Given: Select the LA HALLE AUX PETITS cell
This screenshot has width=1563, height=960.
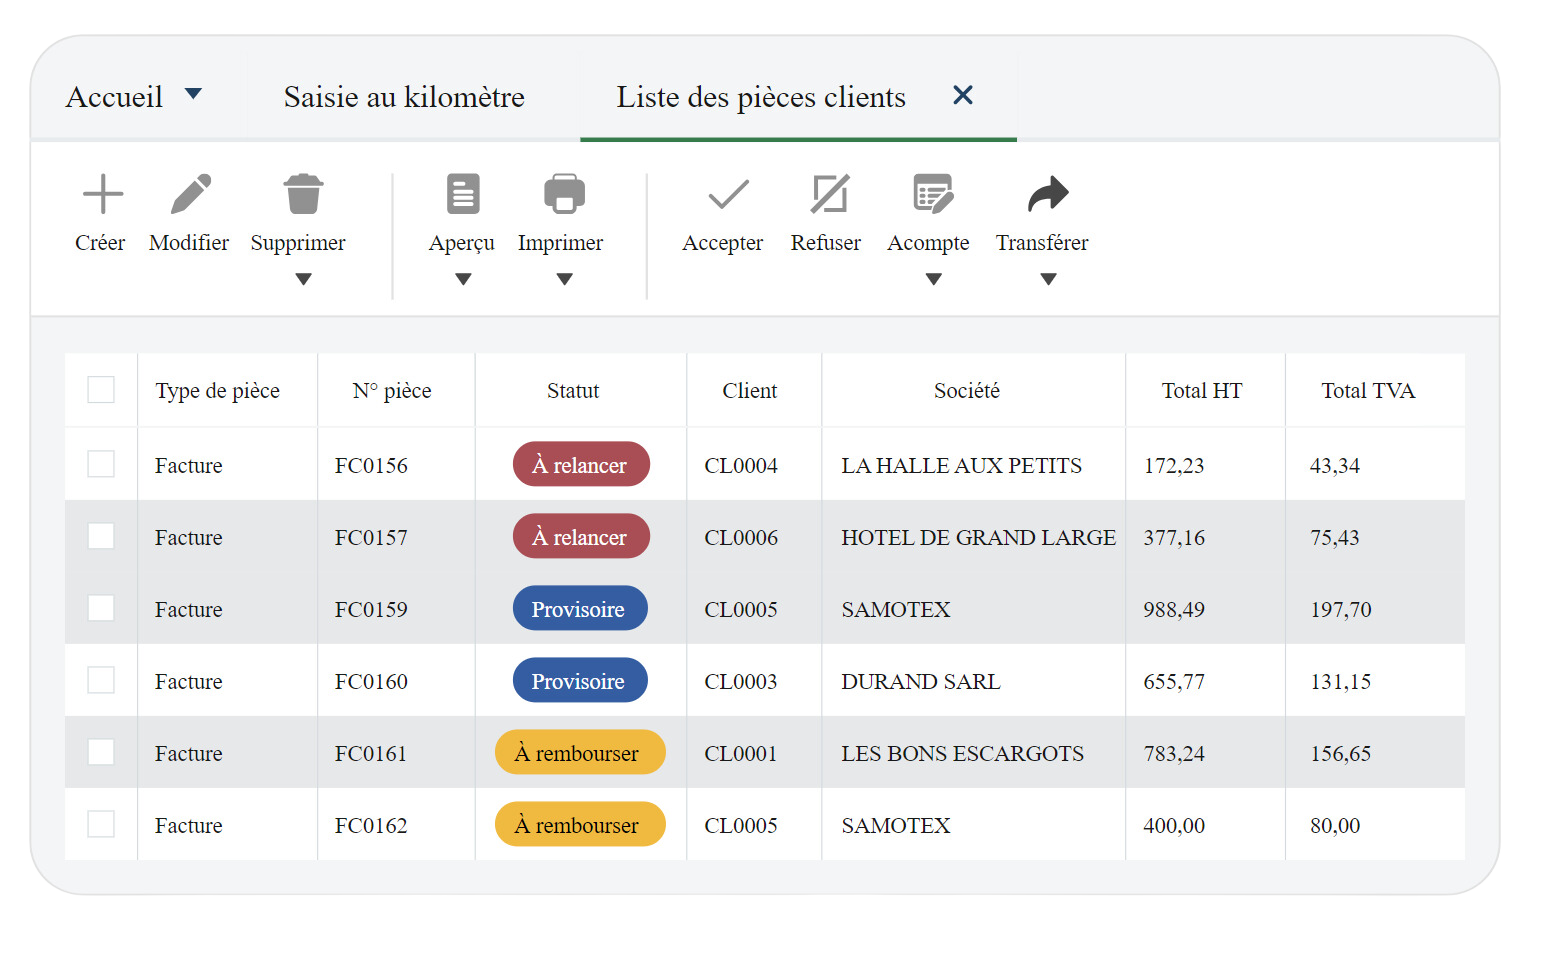Looking at the screenshot, I should click(962, 465).
